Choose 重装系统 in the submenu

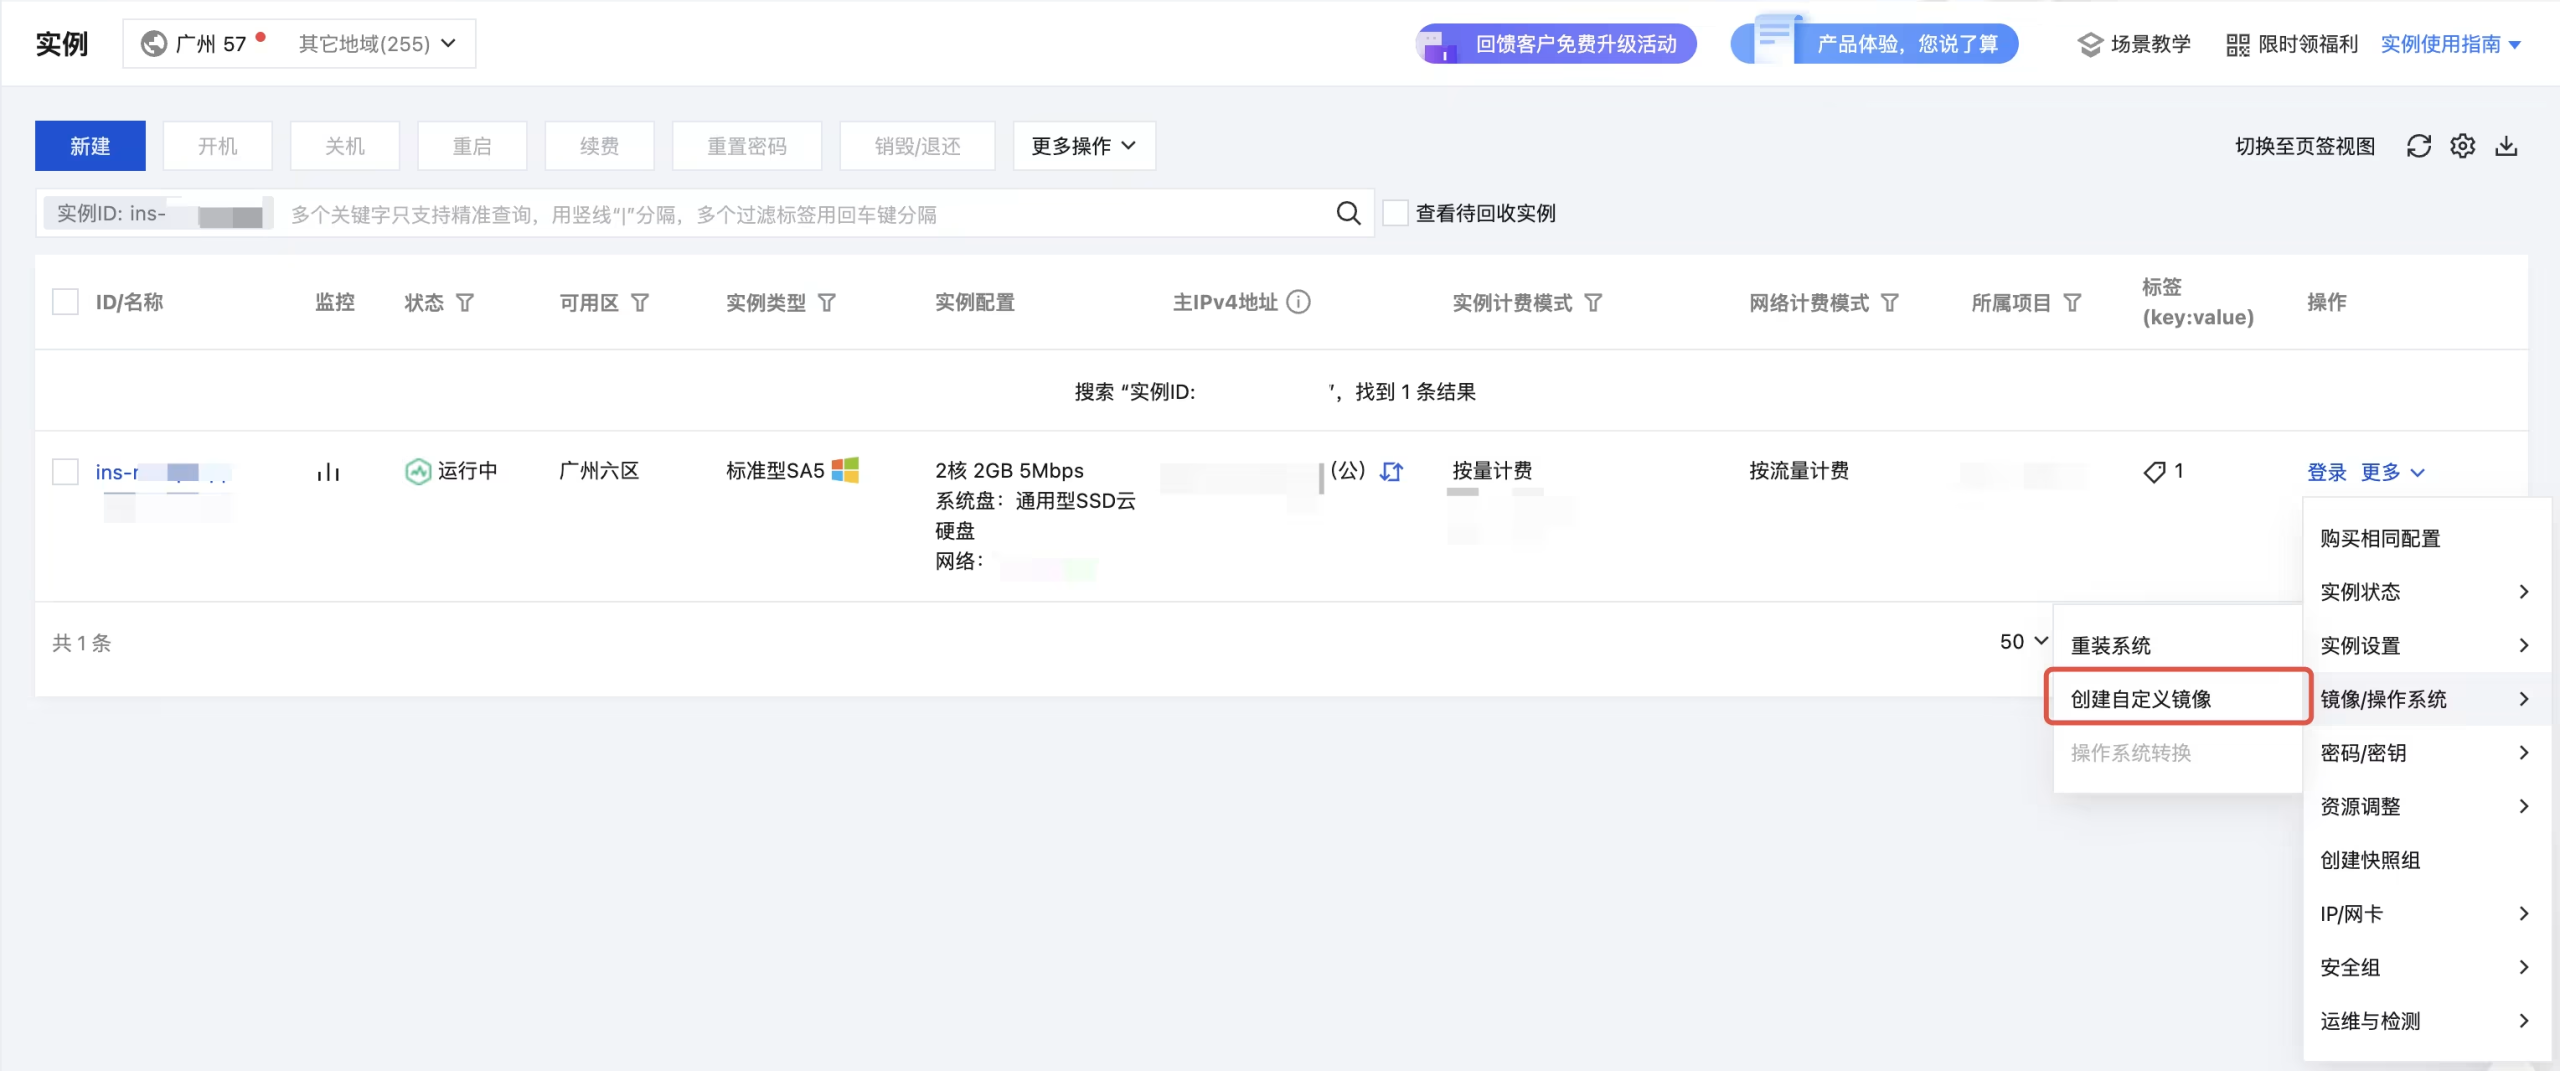[2110, 646]
